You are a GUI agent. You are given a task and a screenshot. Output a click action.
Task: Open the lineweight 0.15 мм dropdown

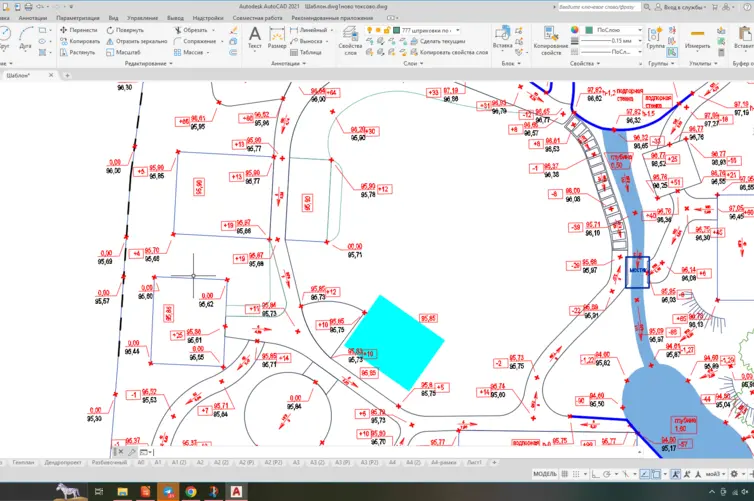(612, 41)
